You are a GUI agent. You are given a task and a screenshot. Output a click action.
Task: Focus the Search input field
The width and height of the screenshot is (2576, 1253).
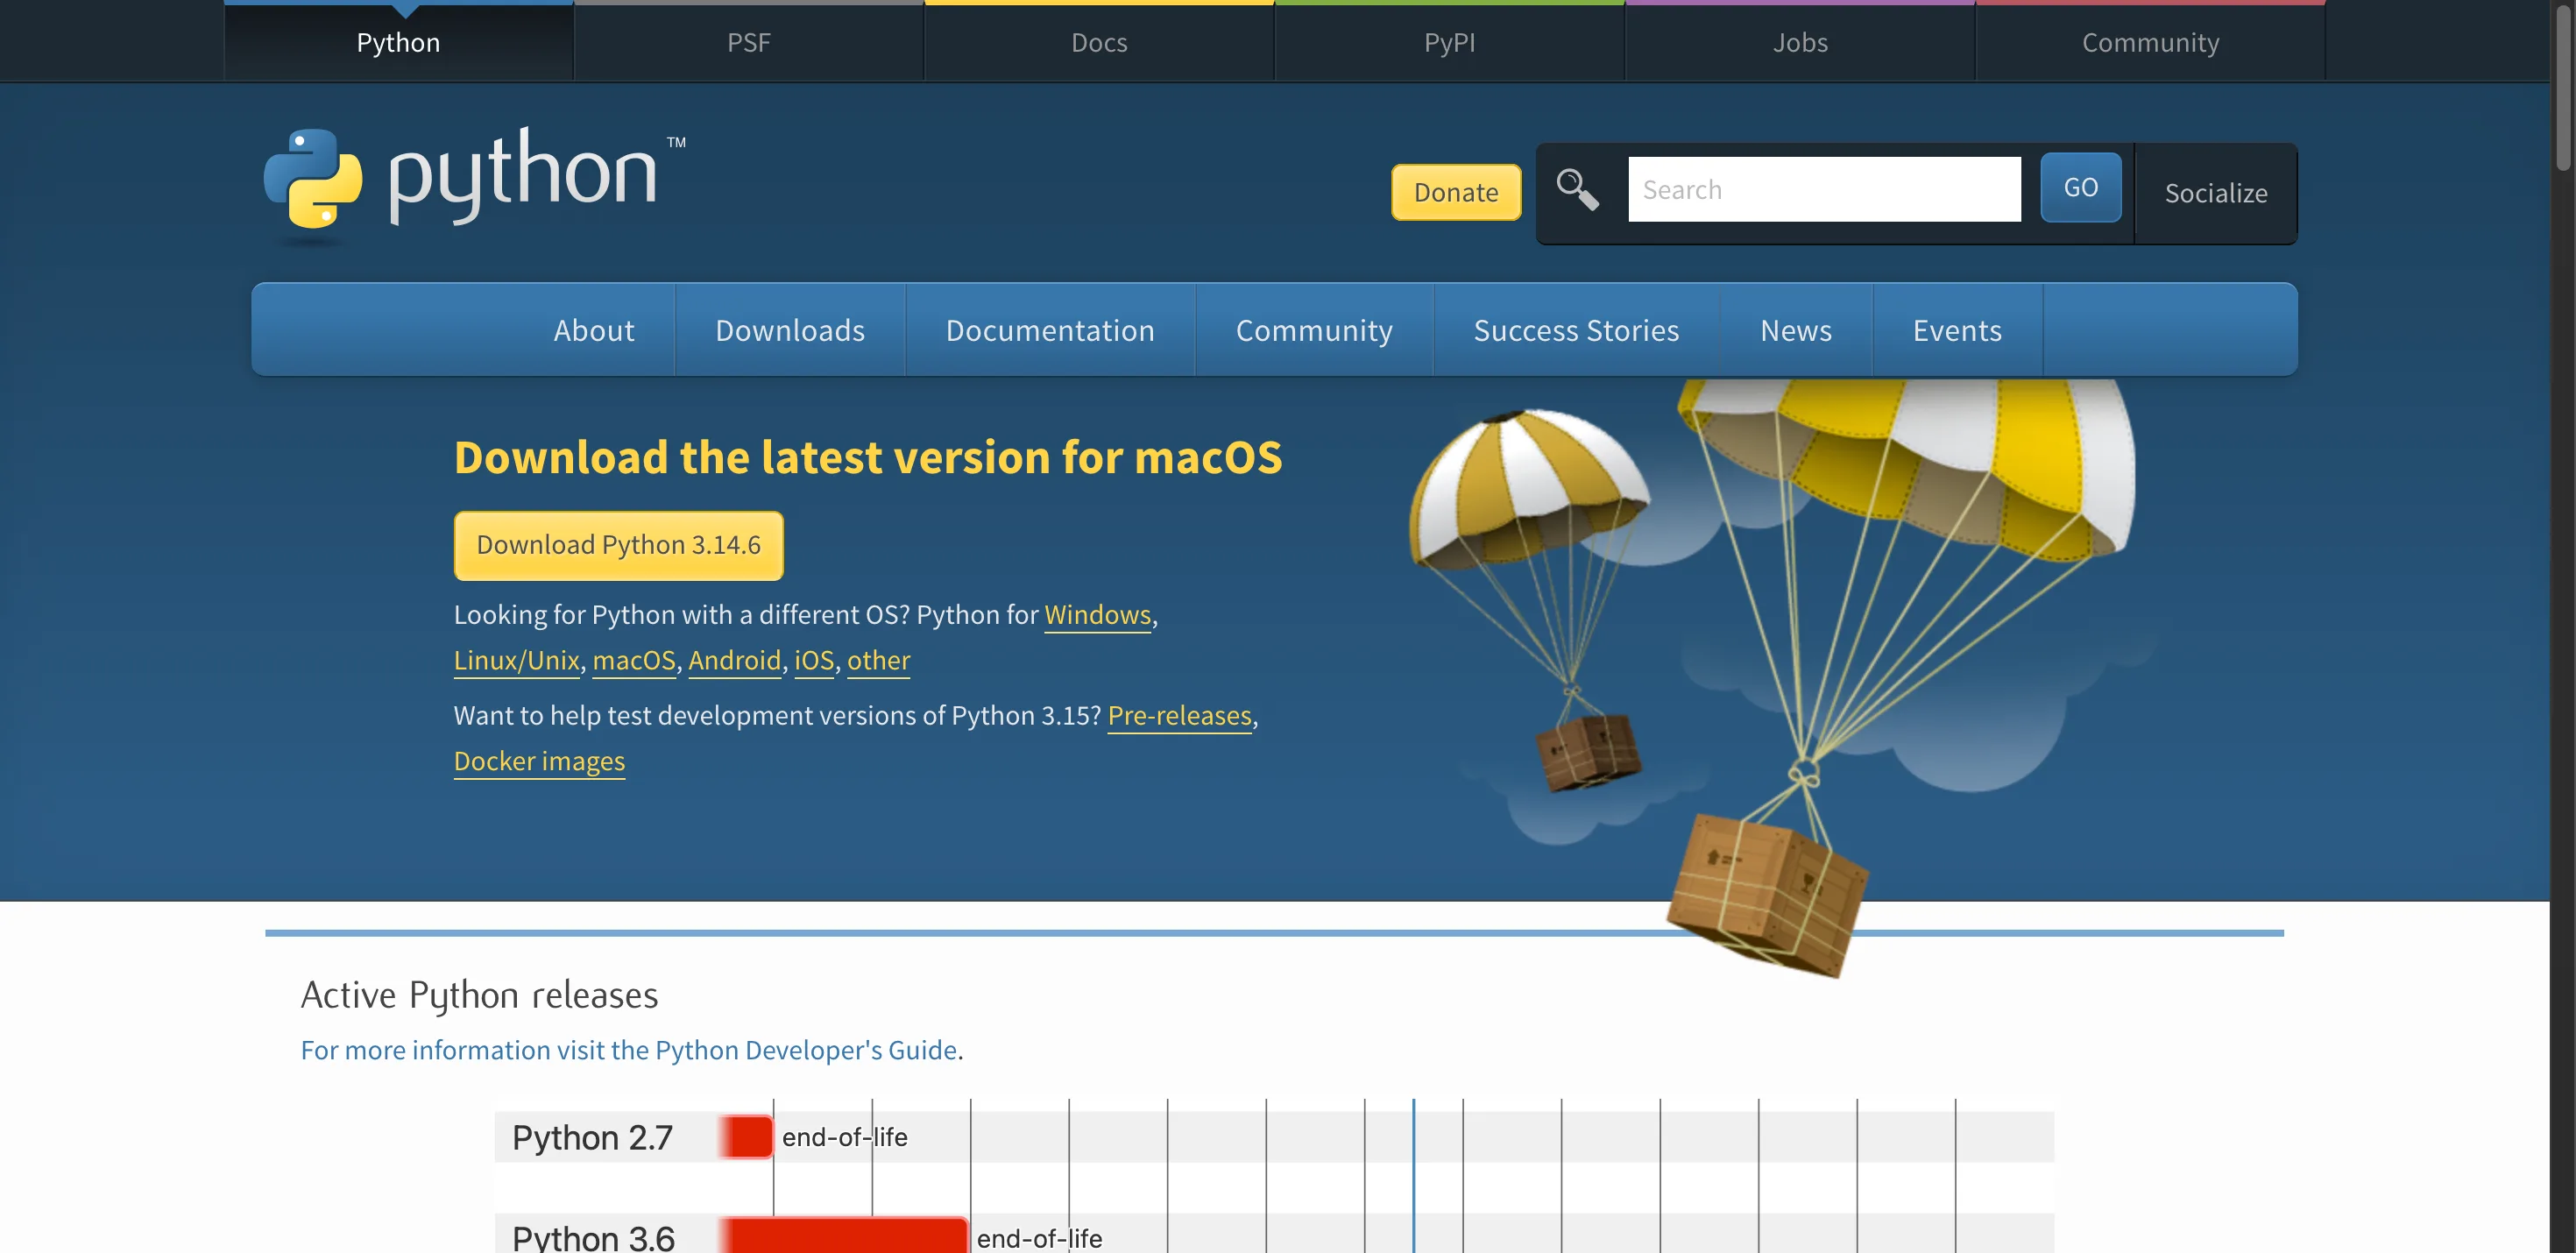coord(1824,189)
